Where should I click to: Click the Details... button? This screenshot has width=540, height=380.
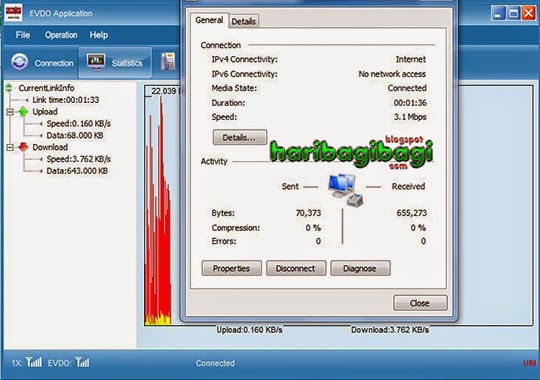coord(240,137)
